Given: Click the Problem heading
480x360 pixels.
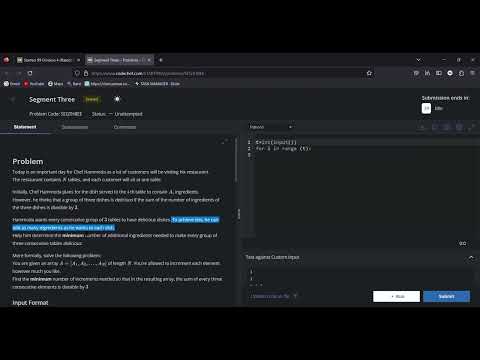Looking at the screenshot, I should (x=28, y=162).
